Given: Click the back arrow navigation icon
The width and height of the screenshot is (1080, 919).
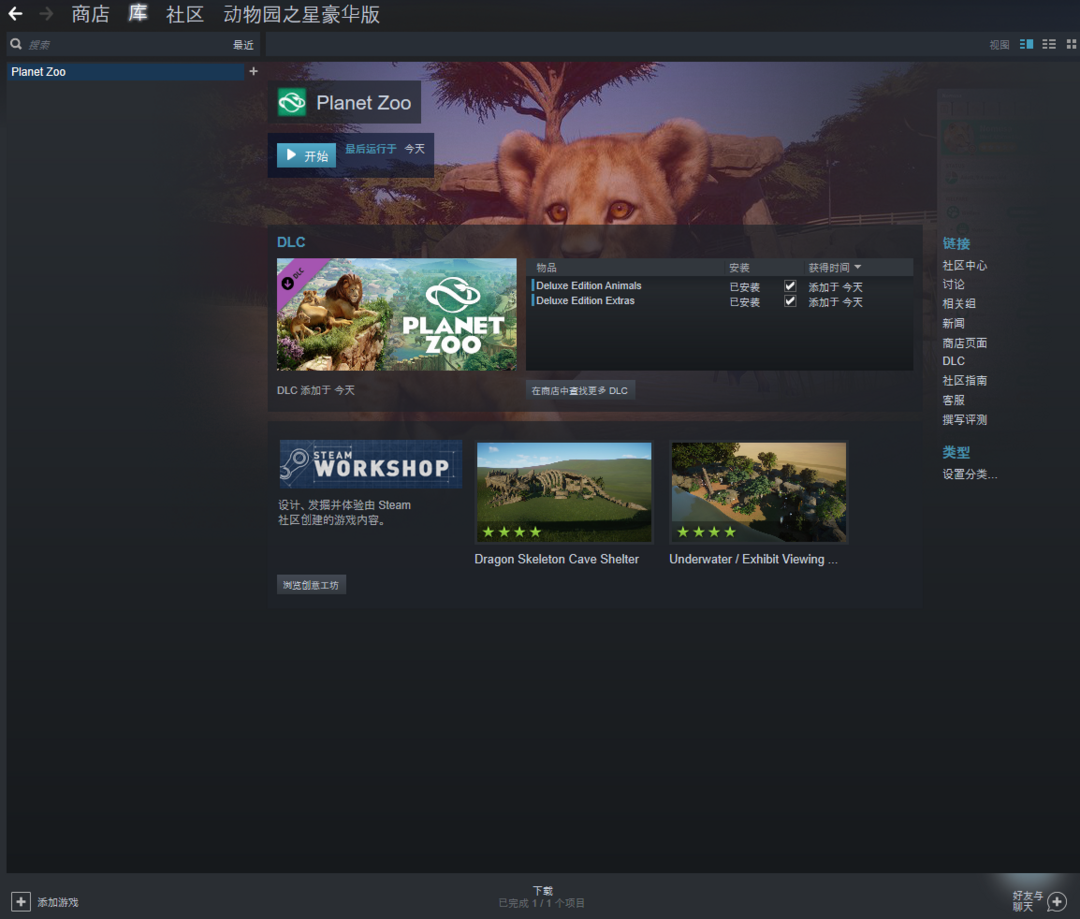Looking at the screenshot, I should point(15,14).
